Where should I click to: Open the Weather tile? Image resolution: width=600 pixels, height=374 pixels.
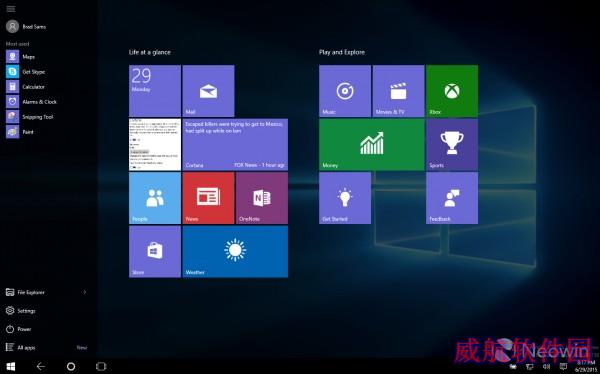235,252
